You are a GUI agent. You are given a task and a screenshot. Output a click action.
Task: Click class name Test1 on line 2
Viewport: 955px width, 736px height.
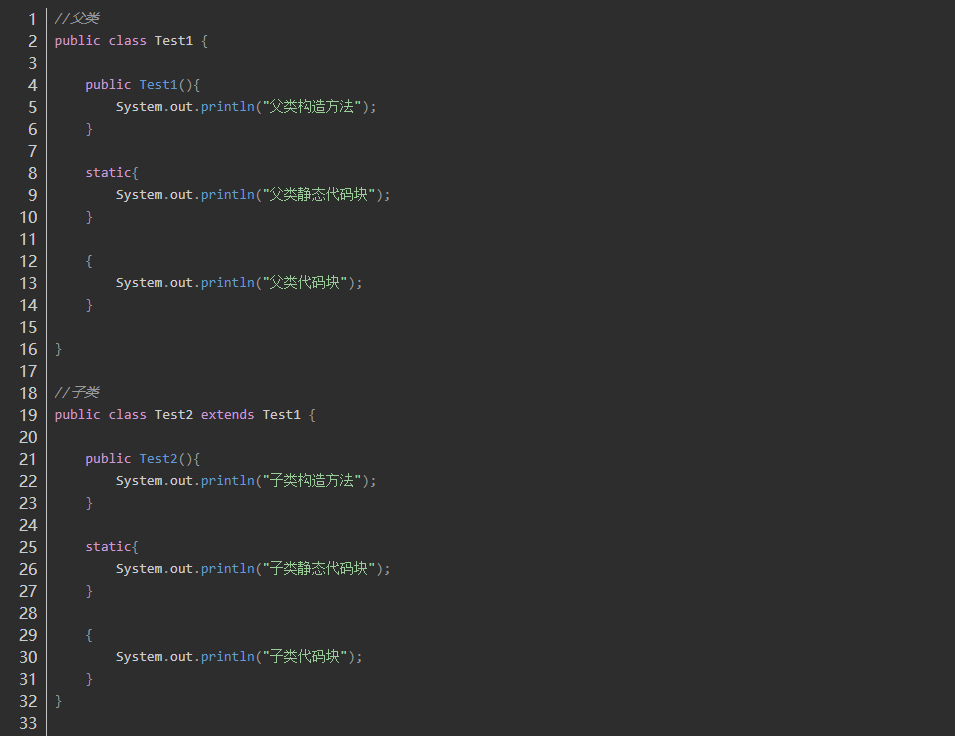[x=174, y=41]
